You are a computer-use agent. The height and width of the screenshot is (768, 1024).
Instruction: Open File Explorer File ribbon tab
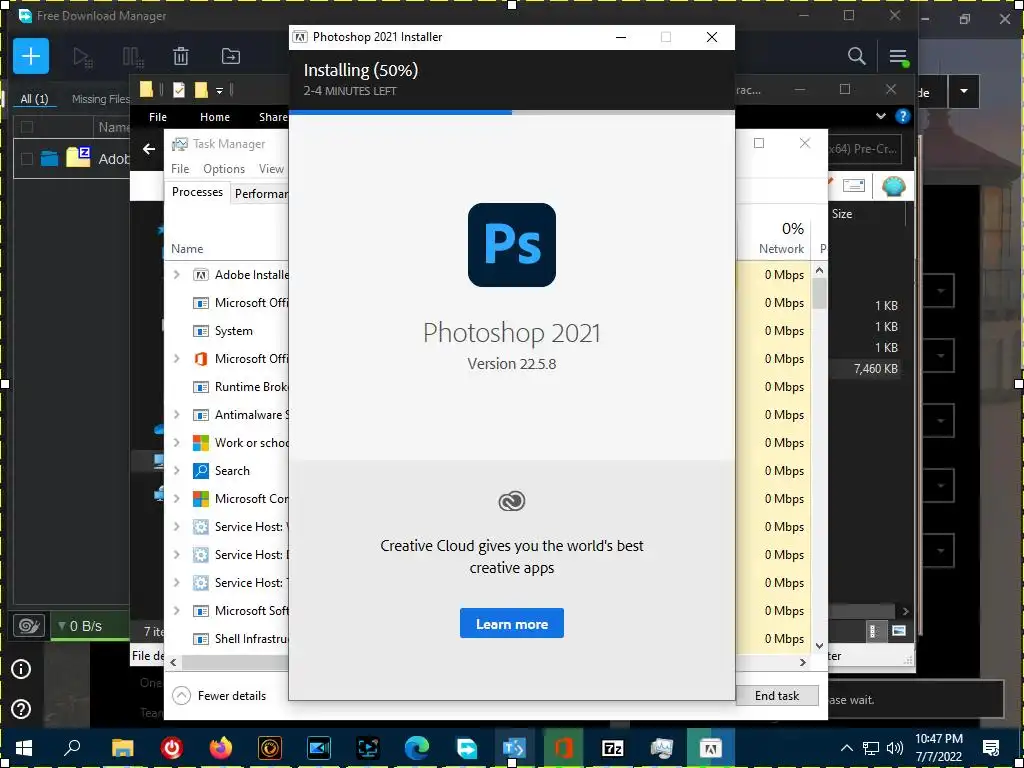pyautogui.click(x=157, y=117)
